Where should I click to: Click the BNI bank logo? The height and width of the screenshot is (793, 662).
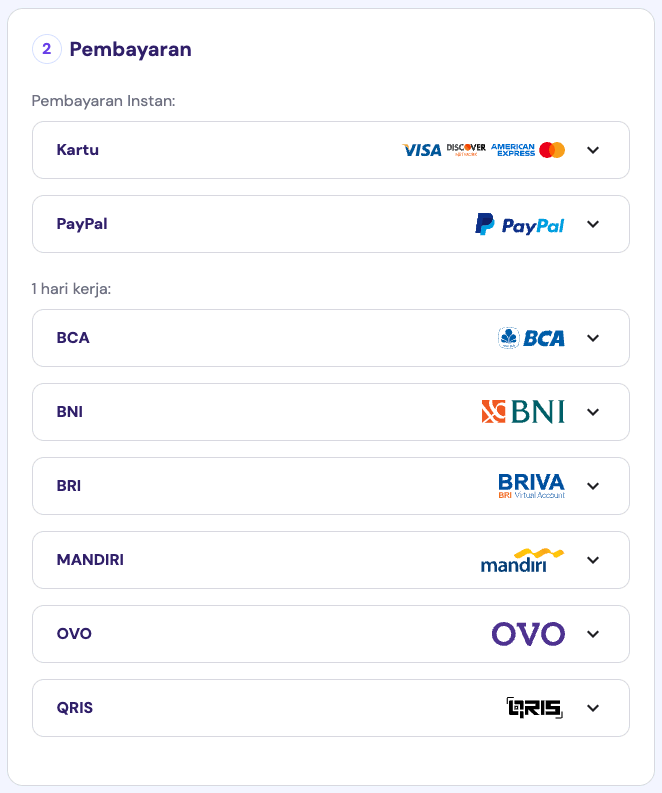click(522, 412)
